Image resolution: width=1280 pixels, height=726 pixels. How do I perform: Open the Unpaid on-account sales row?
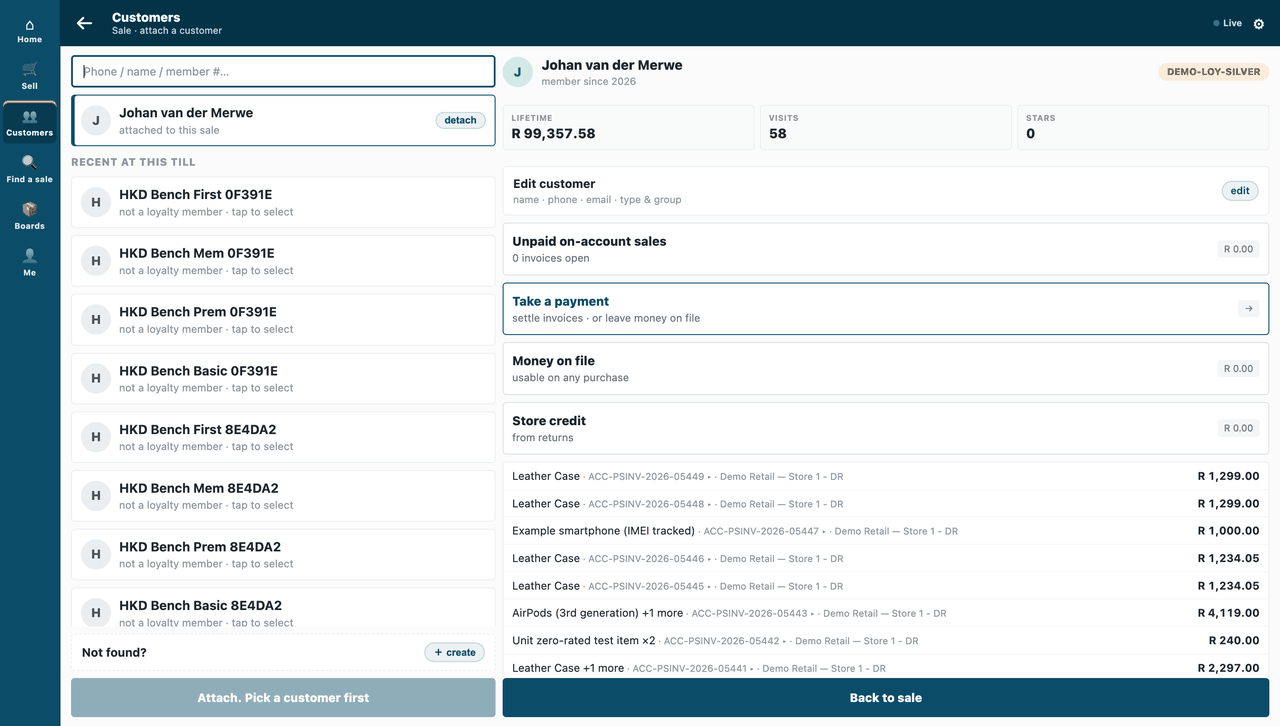pos(886,249)
